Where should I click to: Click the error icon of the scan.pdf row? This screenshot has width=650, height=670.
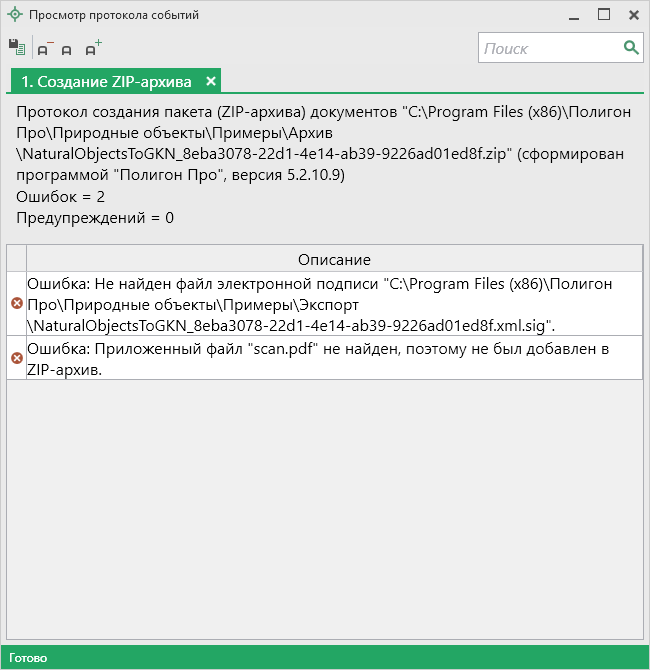coord(16,358)
